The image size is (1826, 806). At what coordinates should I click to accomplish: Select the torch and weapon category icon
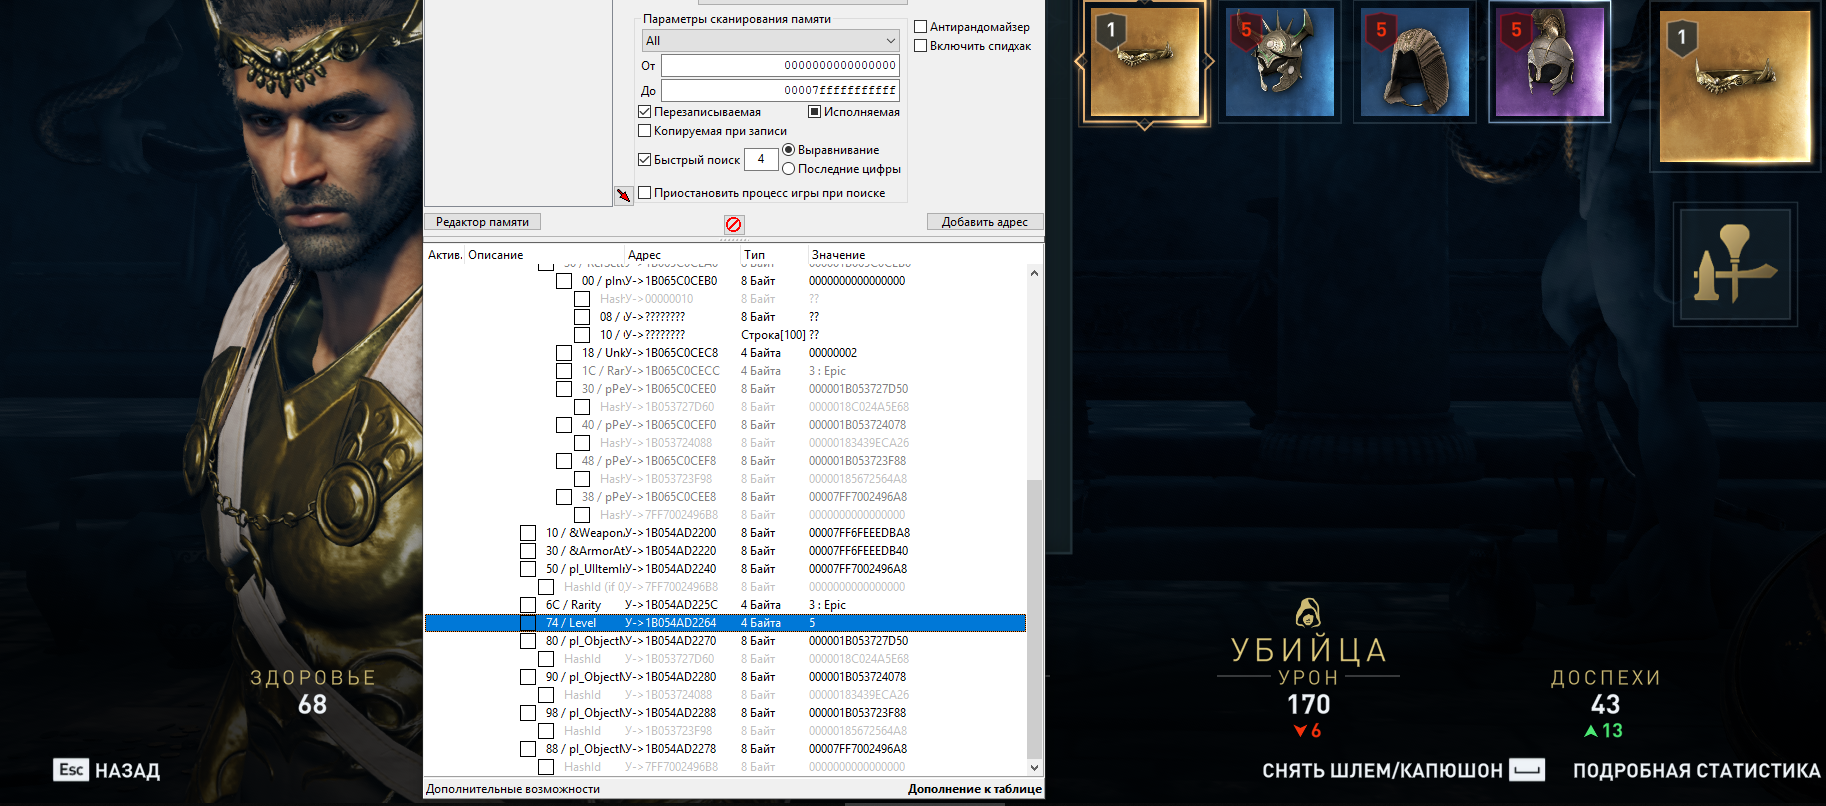1735,264
